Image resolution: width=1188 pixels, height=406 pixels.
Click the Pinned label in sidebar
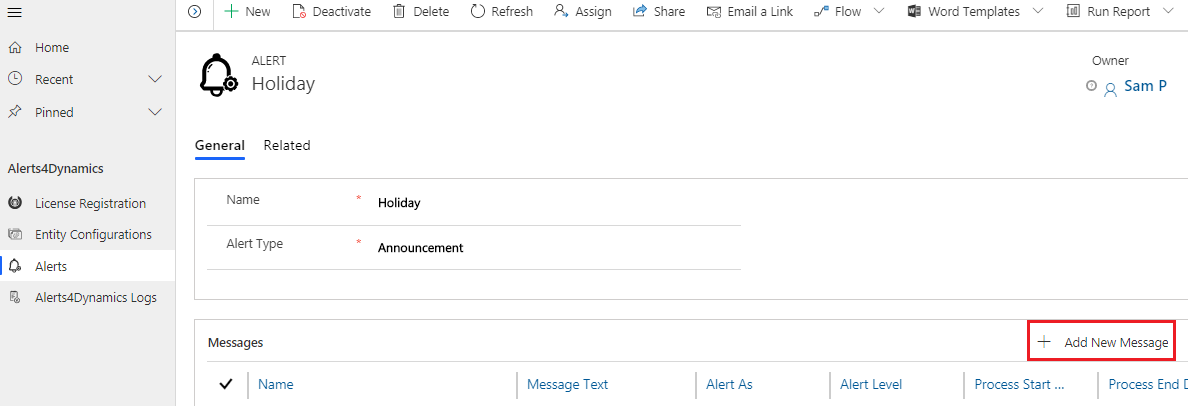54,112
